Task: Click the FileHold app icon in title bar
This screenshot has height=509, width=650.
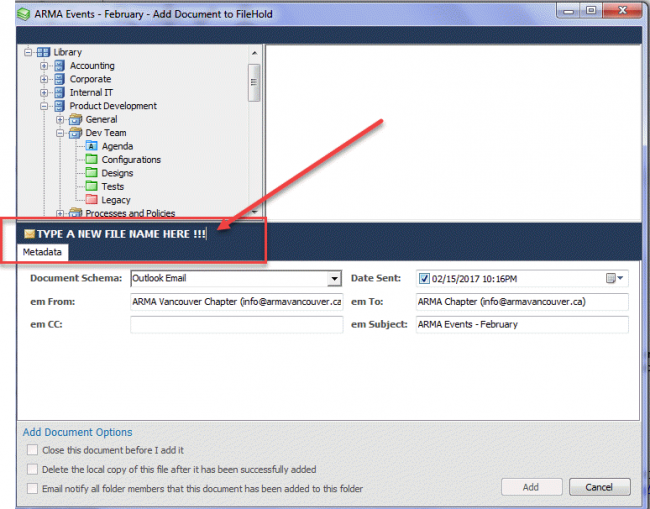Action: [x=24, y=14]
